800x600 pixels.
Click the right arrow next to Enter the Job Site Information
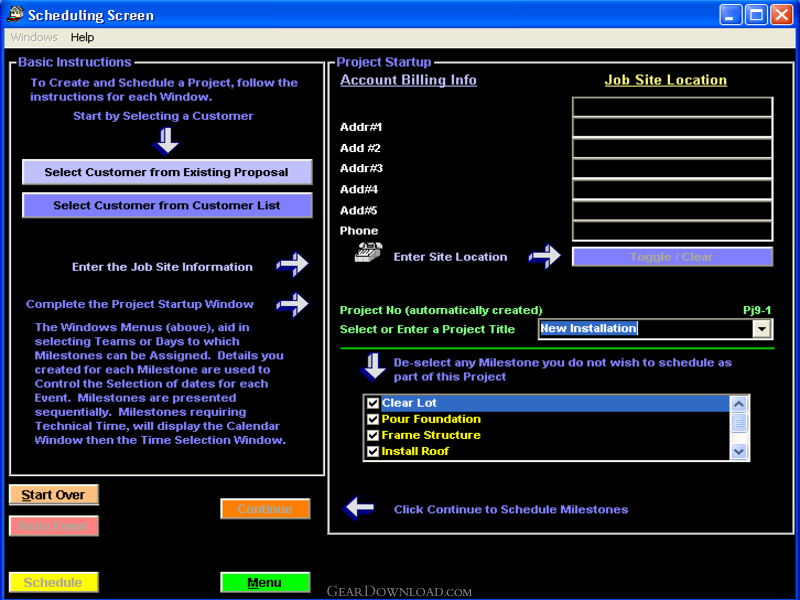tap(292, 265)
